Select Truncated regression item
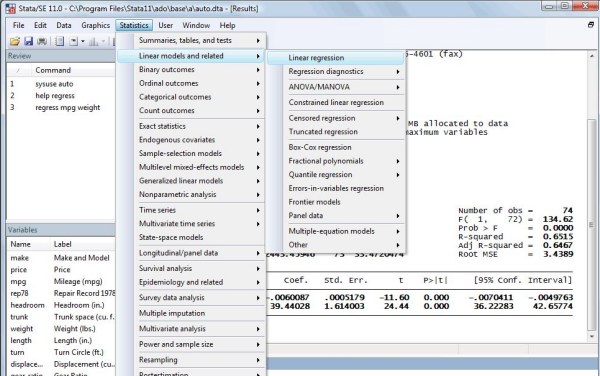Image resolution: width=600 pixels, height=376 pixels. tap(335, 132)
